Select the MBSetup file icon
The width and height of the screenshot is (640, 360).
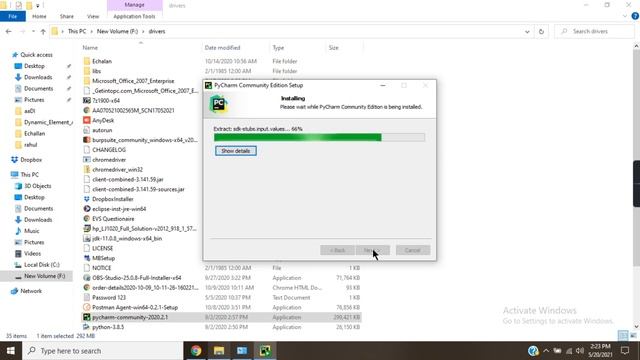click(x=87, y=258)
